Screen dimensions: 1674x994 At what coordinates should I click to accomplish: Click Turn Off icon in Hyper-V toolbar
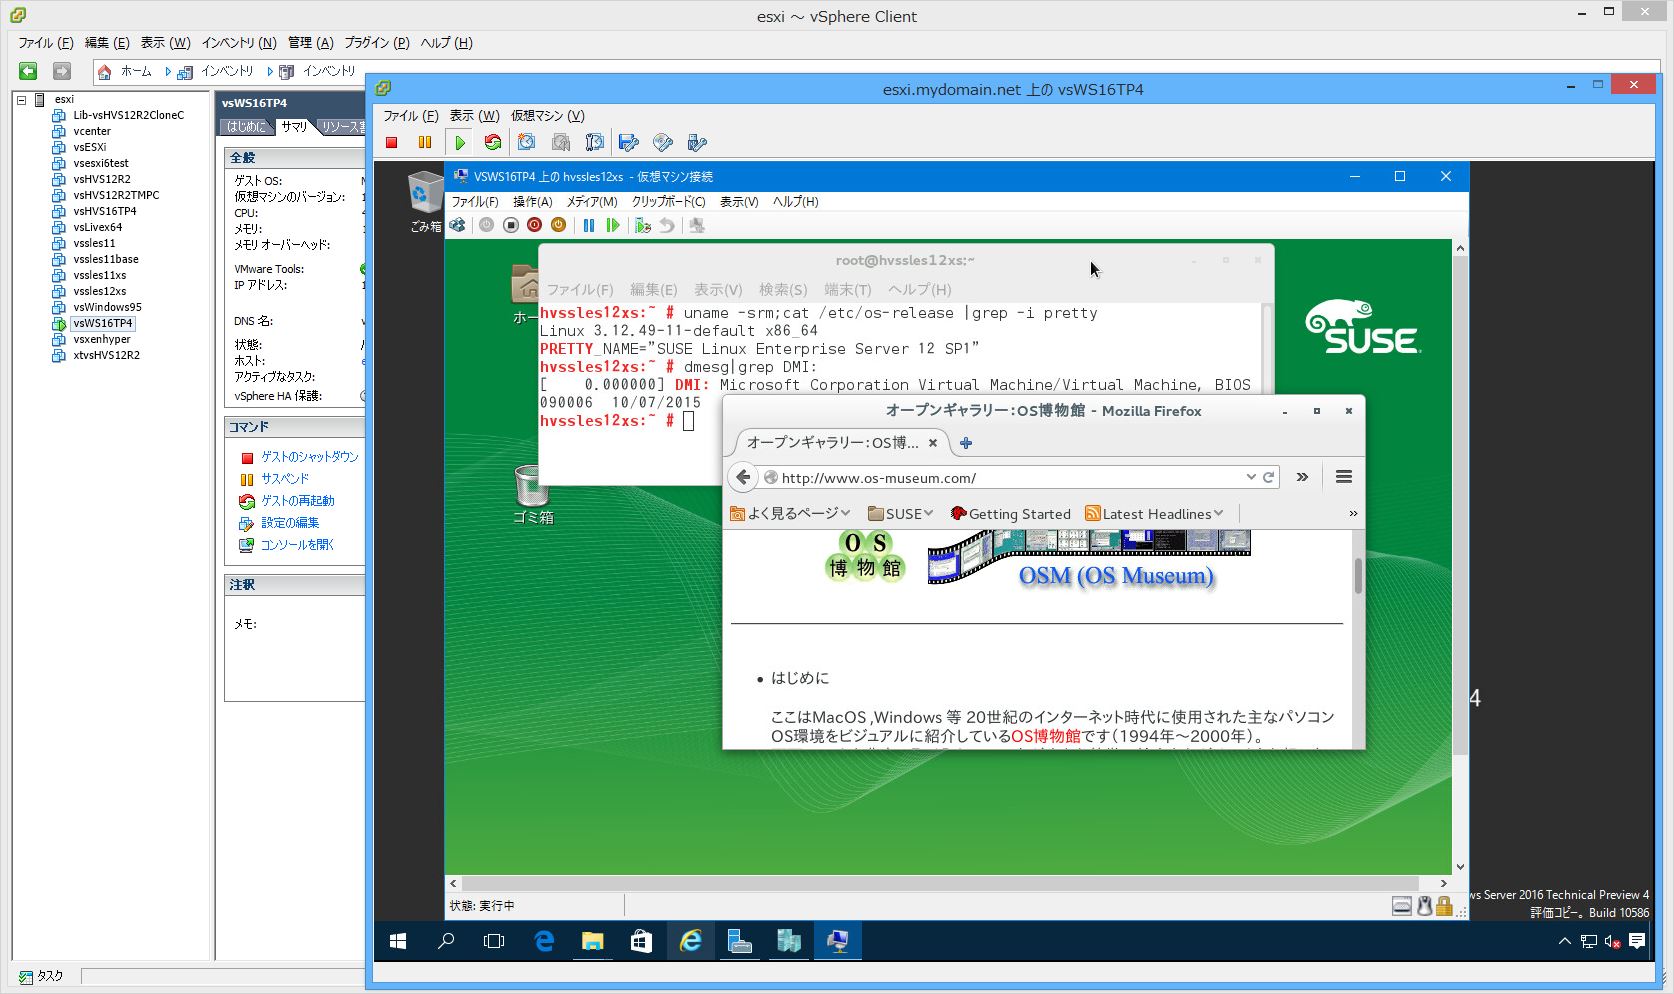click(x=510, y=225)
